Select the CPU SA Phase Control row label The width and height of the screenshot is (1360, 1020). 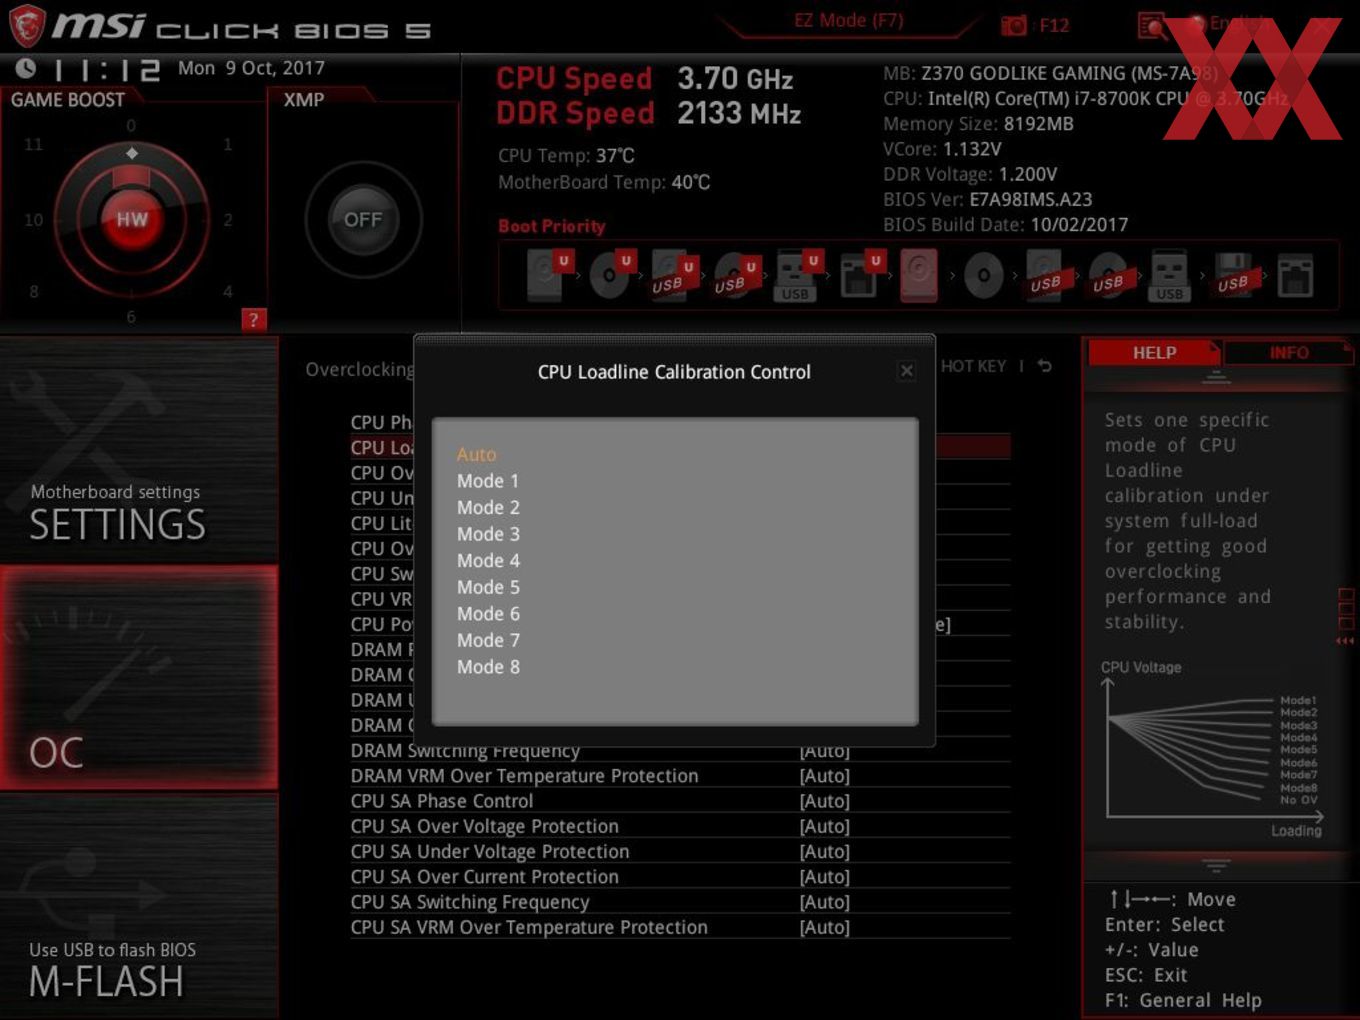tap(441, 801)
